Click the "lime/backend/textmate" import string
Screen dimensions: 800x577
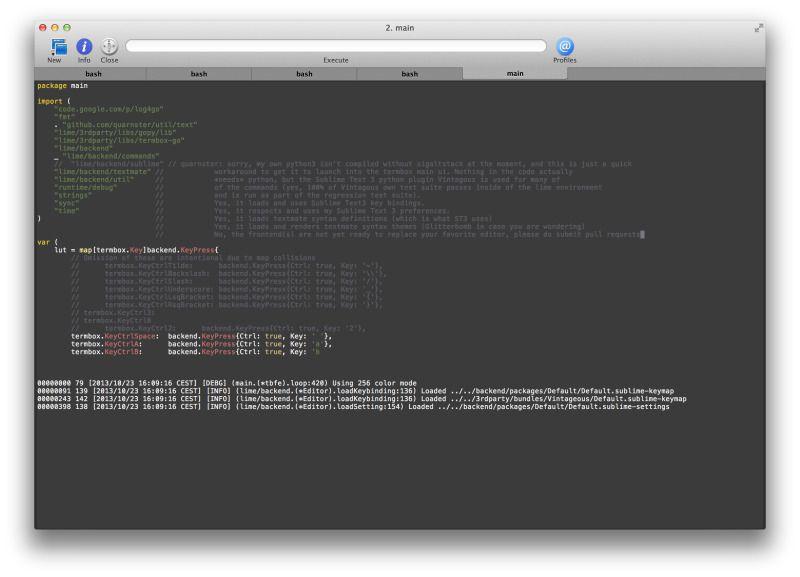point(102,172)
